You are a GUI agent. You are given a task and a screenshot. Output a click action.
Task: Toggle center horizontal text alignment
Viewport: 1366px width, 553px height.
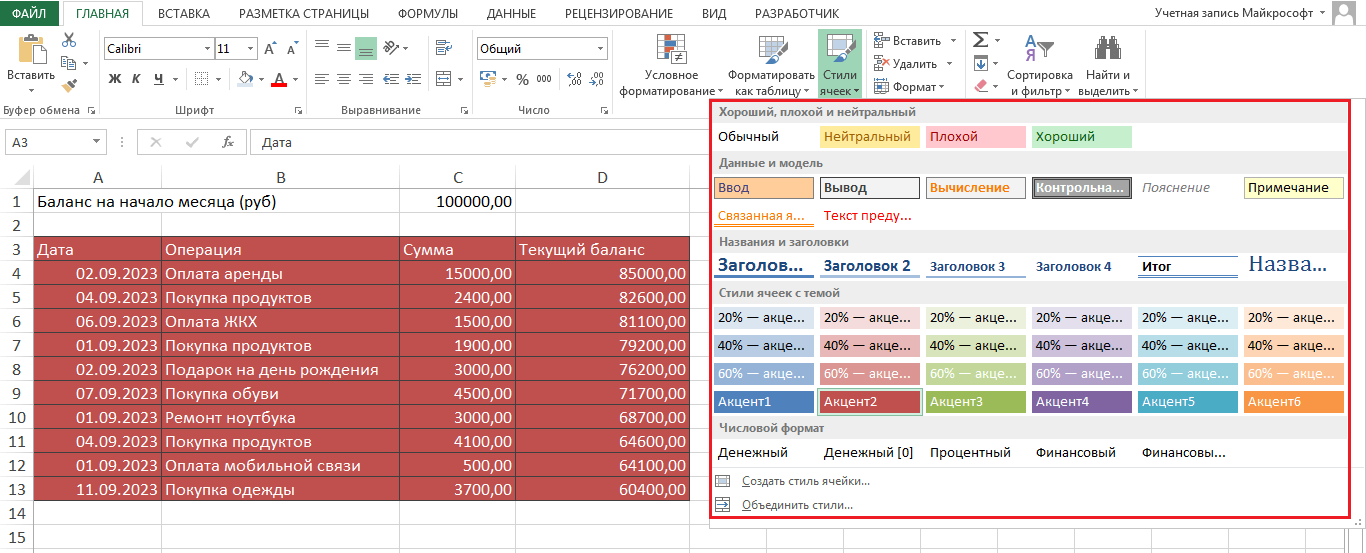(344, 79)
